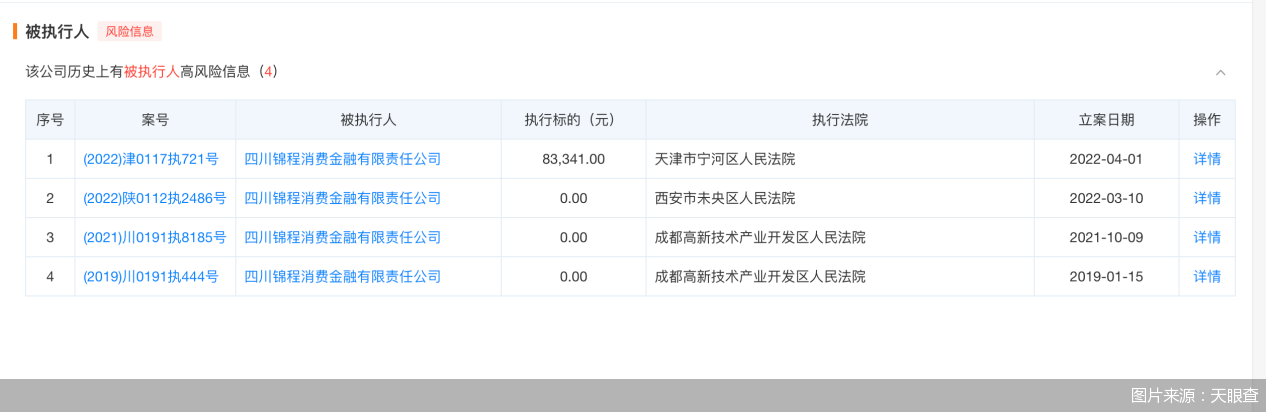Select the 0.00 amount in 2019-01-15 row
1266x412 pixels.
(574, 276)
